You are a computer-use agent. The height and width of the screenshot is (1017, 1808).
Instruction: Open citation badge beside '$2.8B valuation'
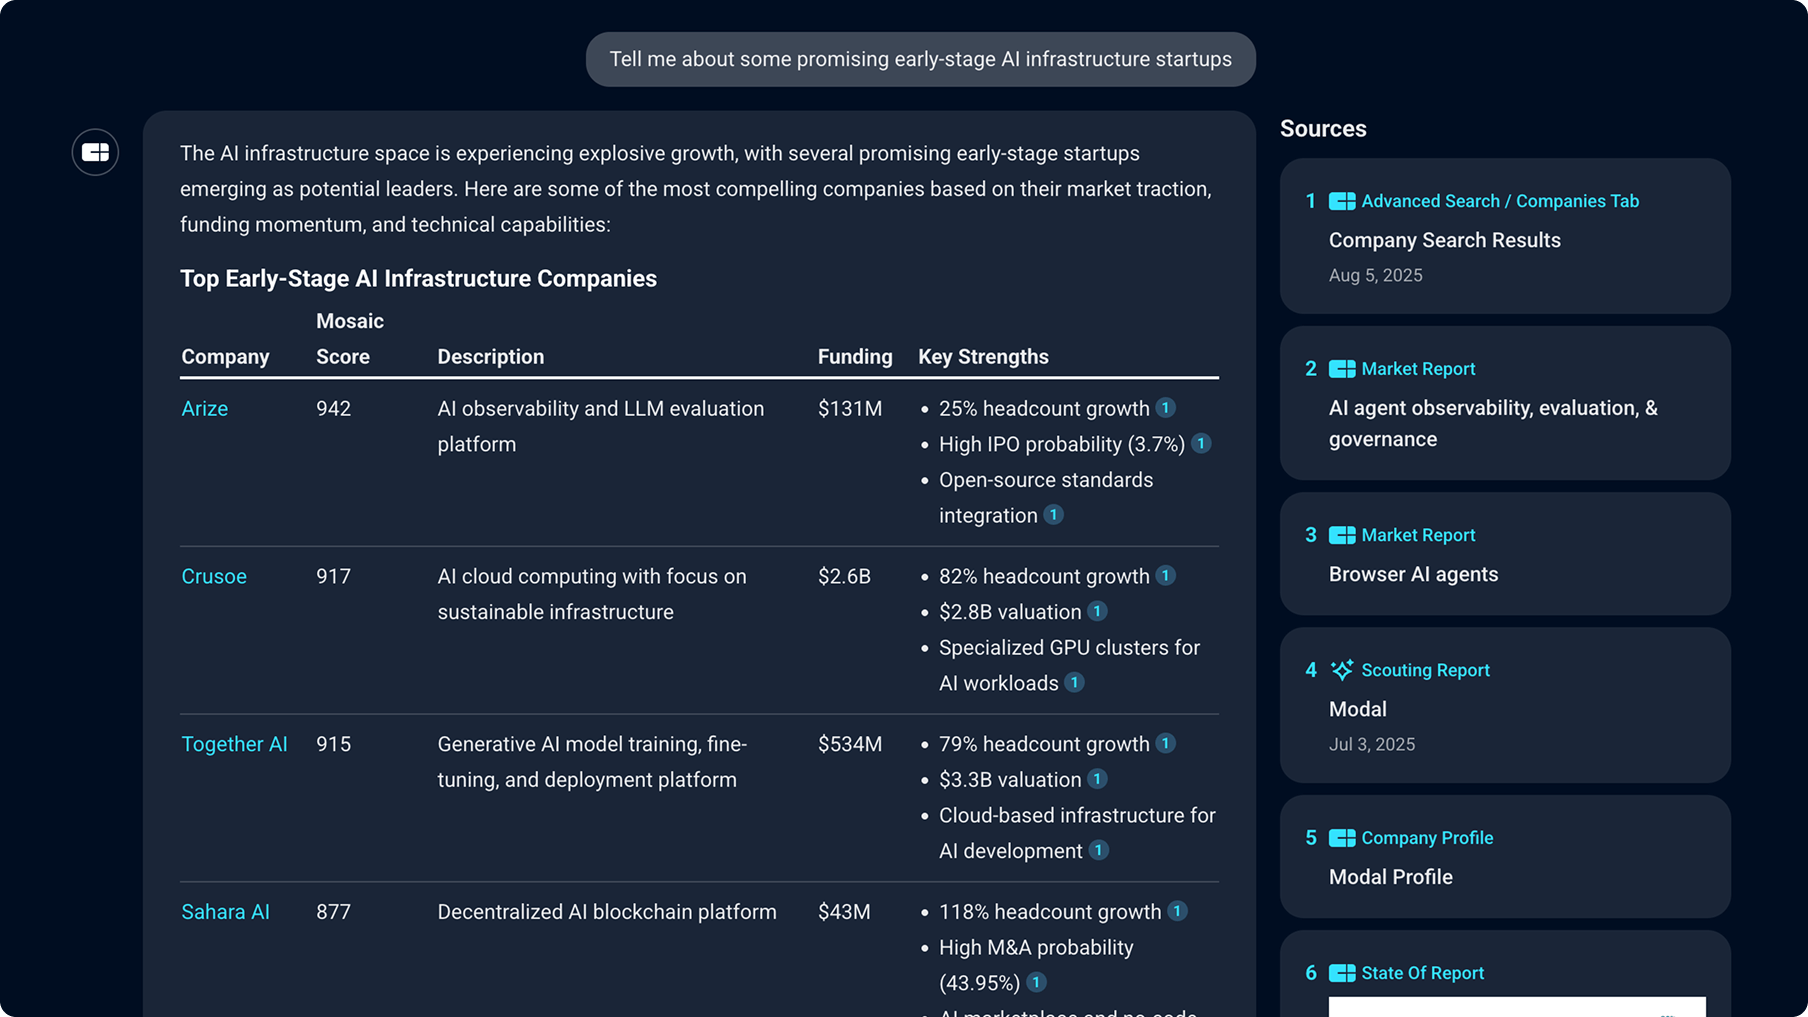coord(1098,611)
